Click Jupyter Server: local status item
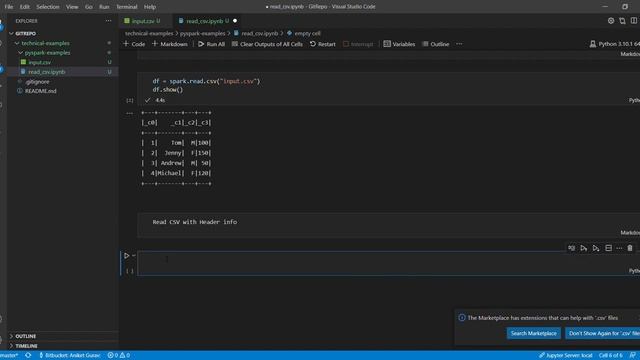Image resolution: width=640 pixels, height=360 pixels. 566,356
